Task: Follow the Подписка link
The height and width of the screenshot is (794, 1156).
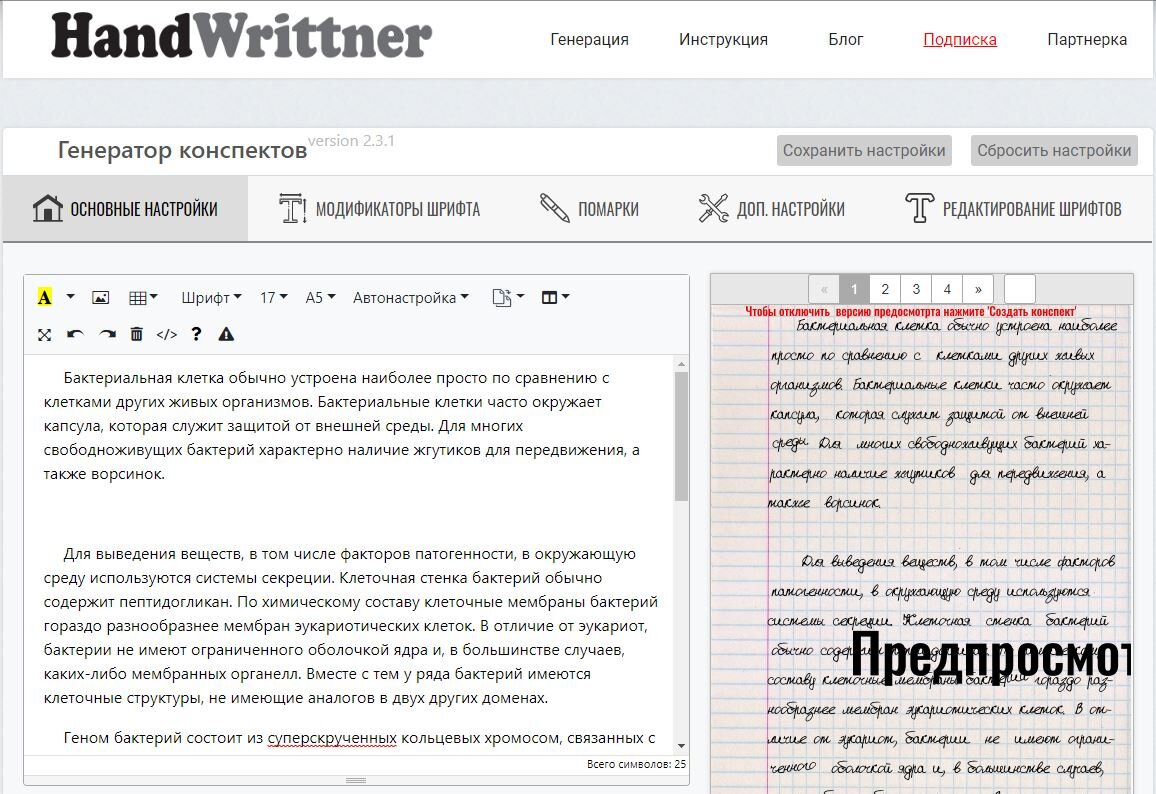Action: (x=960, y=39)
